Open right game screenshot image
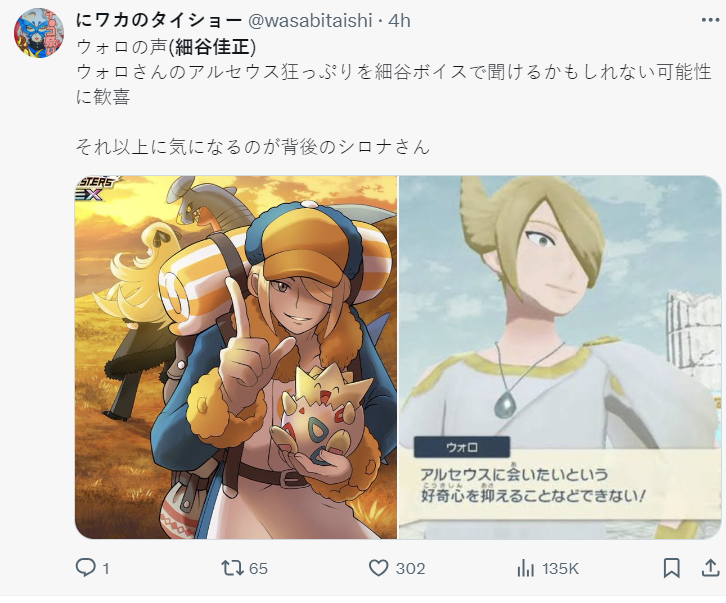 [560, 357]
